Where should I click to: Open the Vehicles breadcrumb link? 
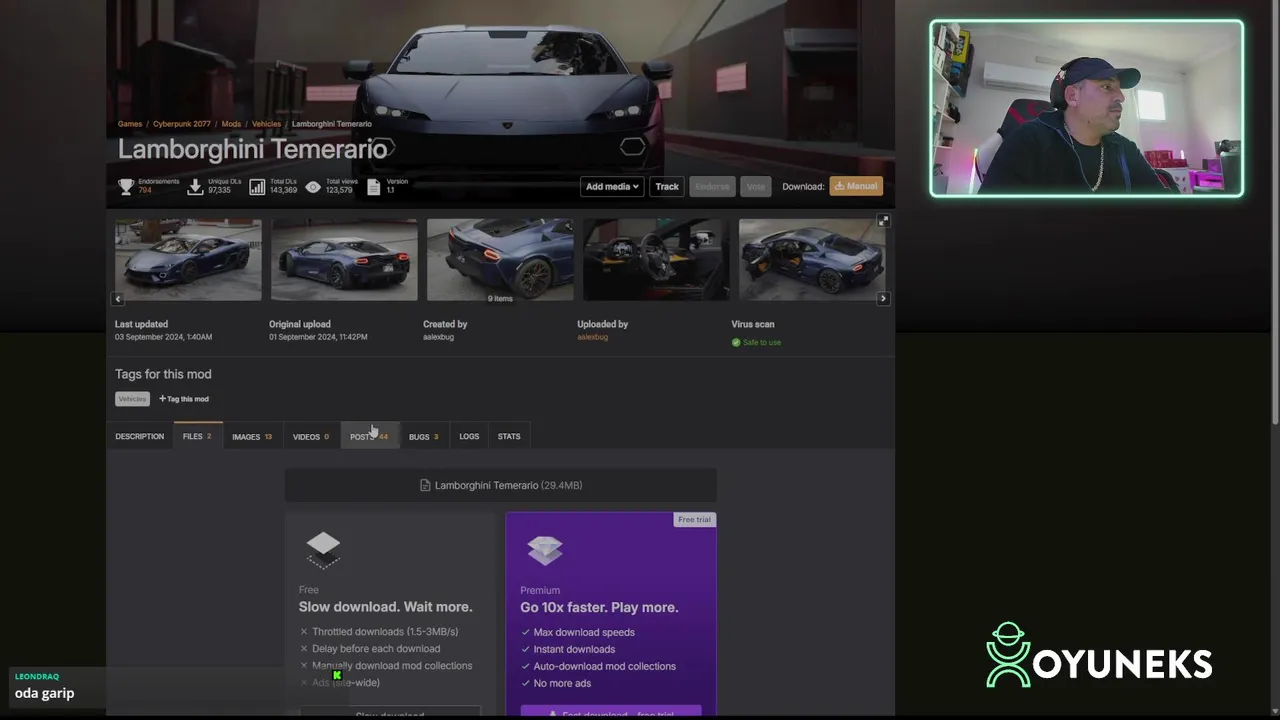pyautogui.click(x=266, y=124)
